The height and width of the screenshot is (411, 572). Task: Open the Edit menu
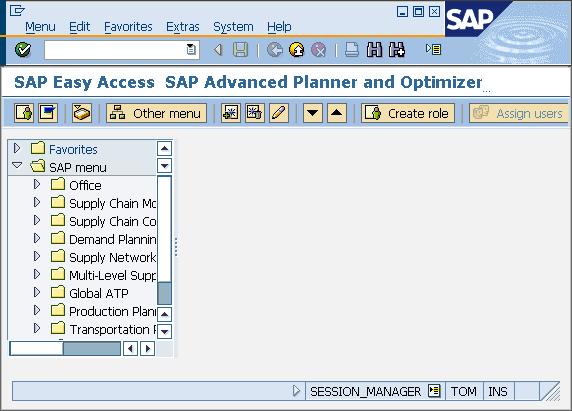(x=80, y=27)
